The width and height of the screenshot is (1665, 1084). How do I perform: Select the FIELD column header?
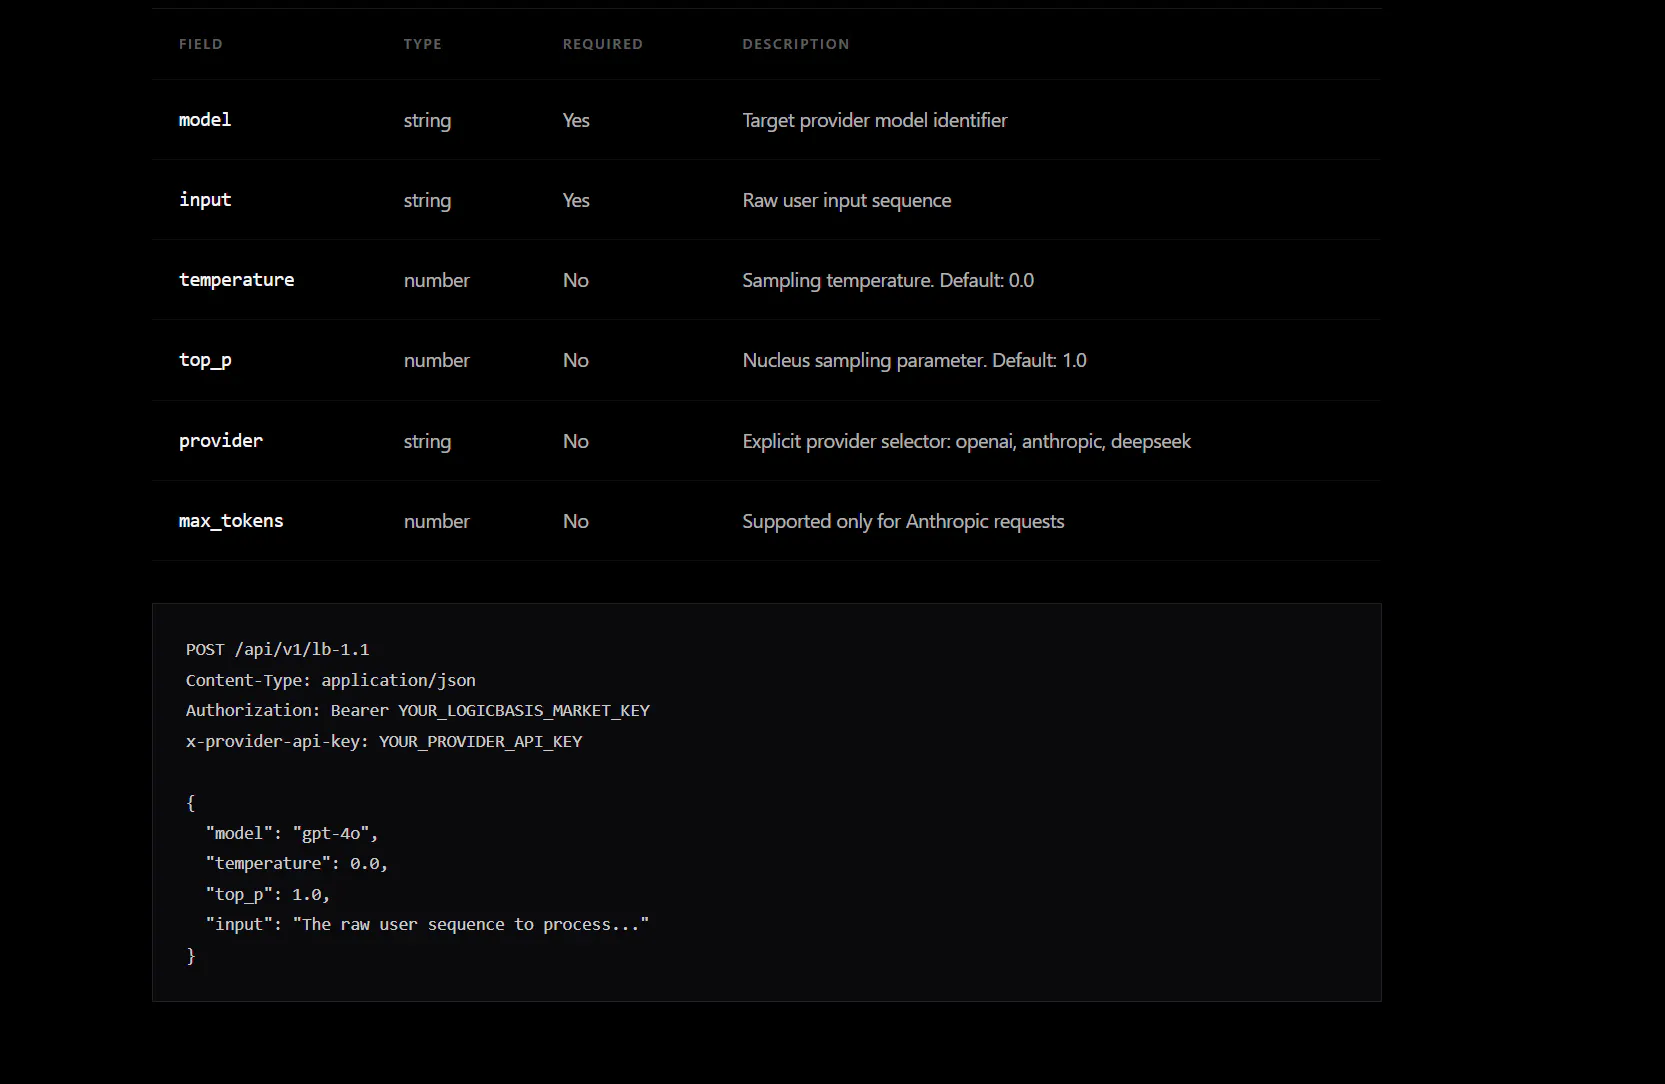(200, 44)
